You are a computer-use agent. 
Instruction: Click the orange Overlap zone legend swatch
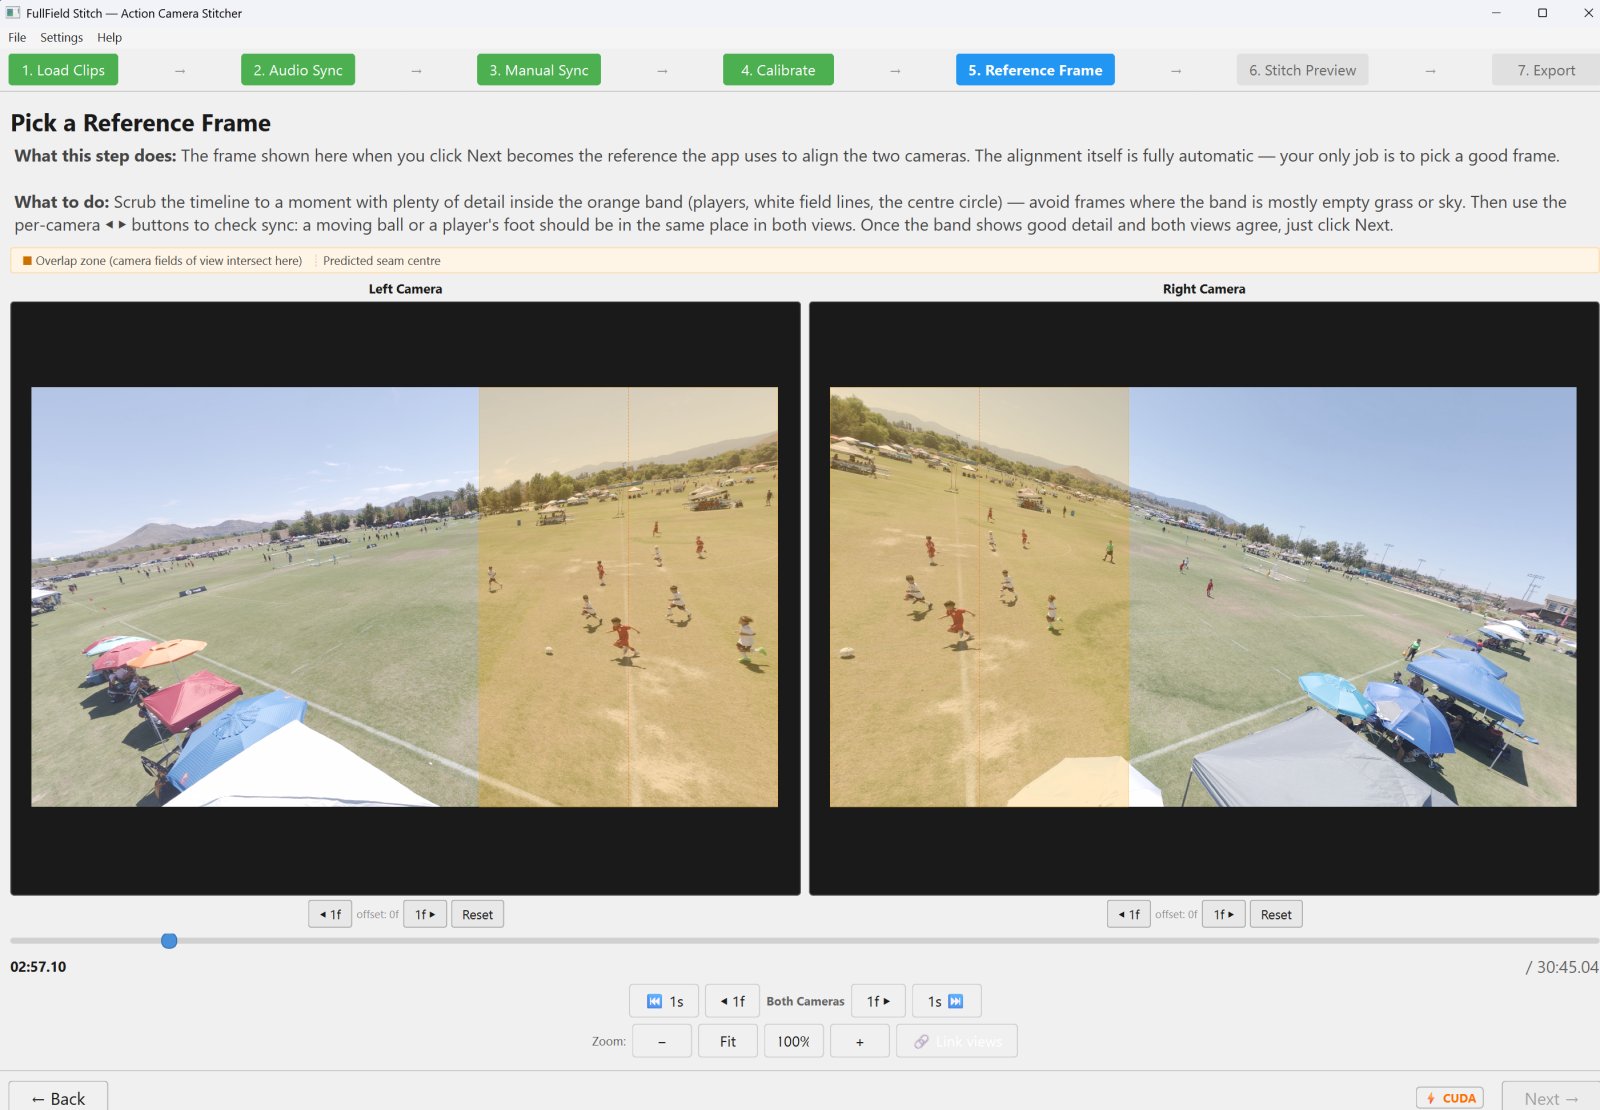point(27,260)
